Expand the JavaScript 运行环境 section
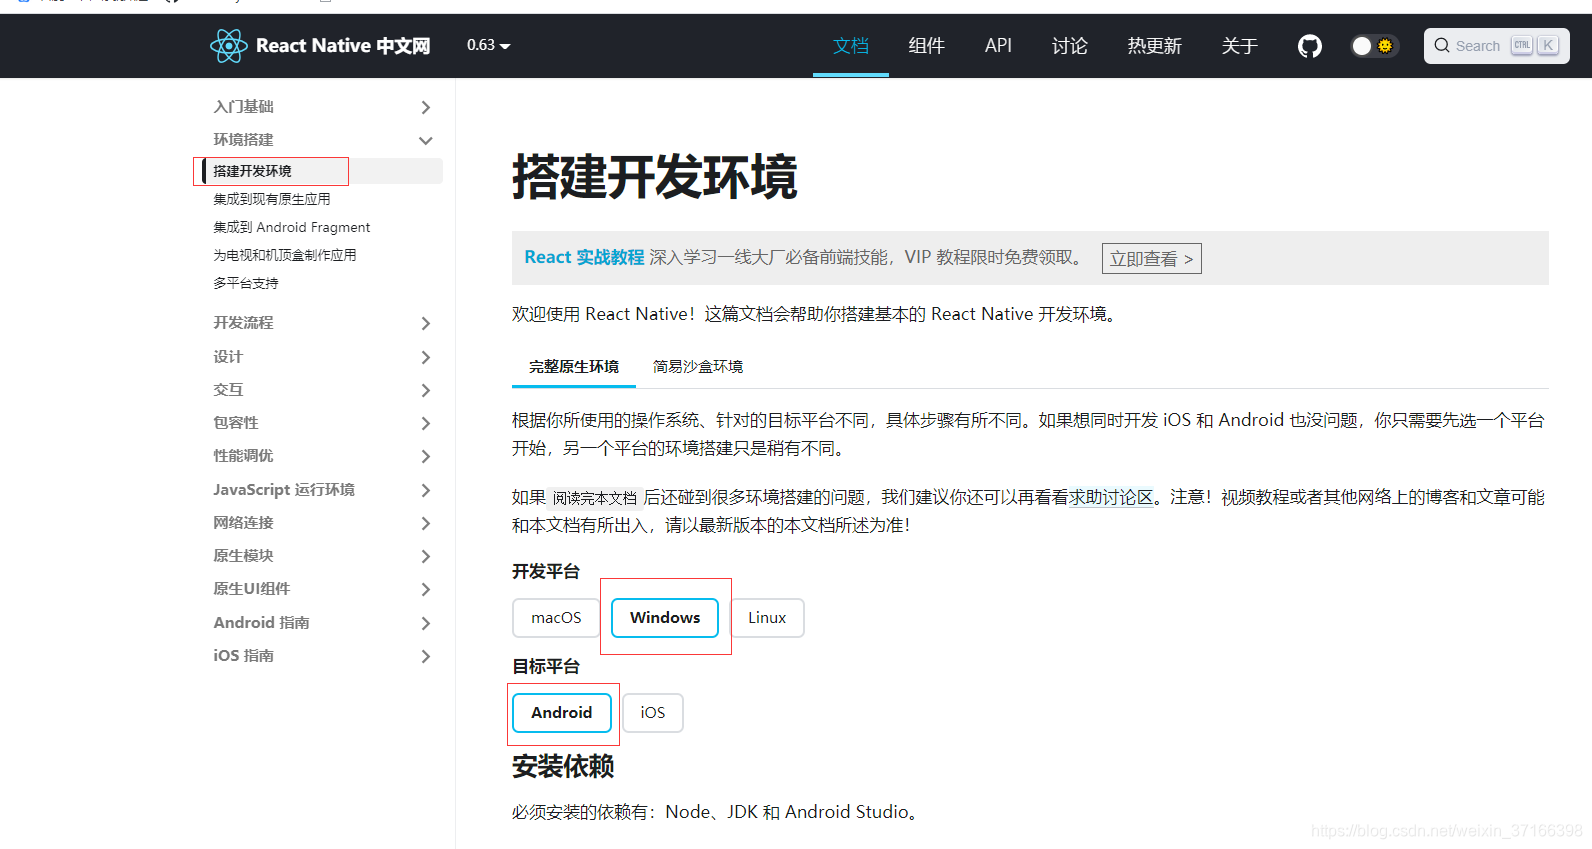1592x849 pixels. point(322,490)
